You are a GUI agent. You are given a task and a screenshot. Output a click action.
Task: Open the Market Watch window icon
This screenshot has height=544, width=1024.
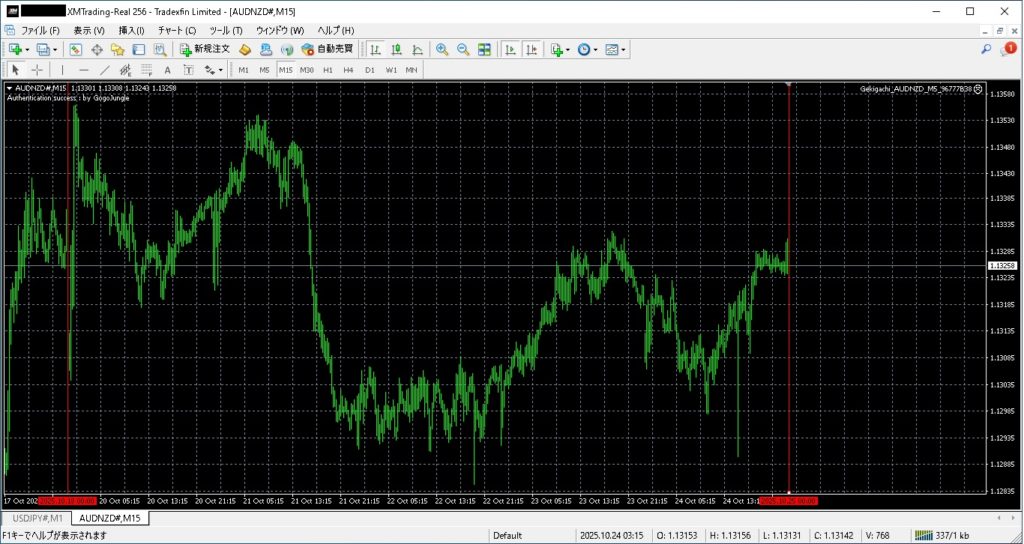[75, 49]
